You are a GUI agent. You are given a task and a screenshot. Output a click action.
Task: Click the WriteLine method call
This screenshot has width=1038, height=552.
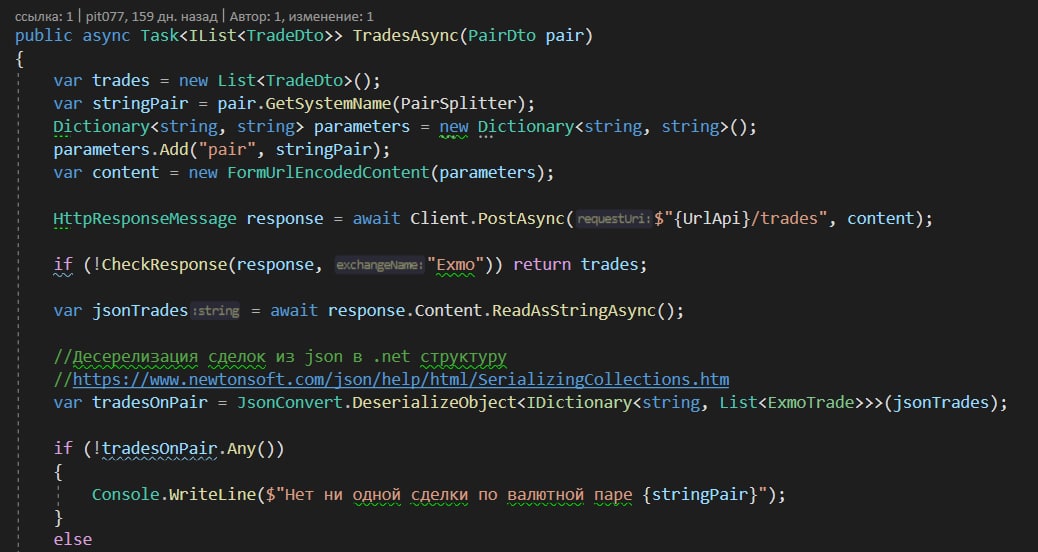click(x=212, y=494)
